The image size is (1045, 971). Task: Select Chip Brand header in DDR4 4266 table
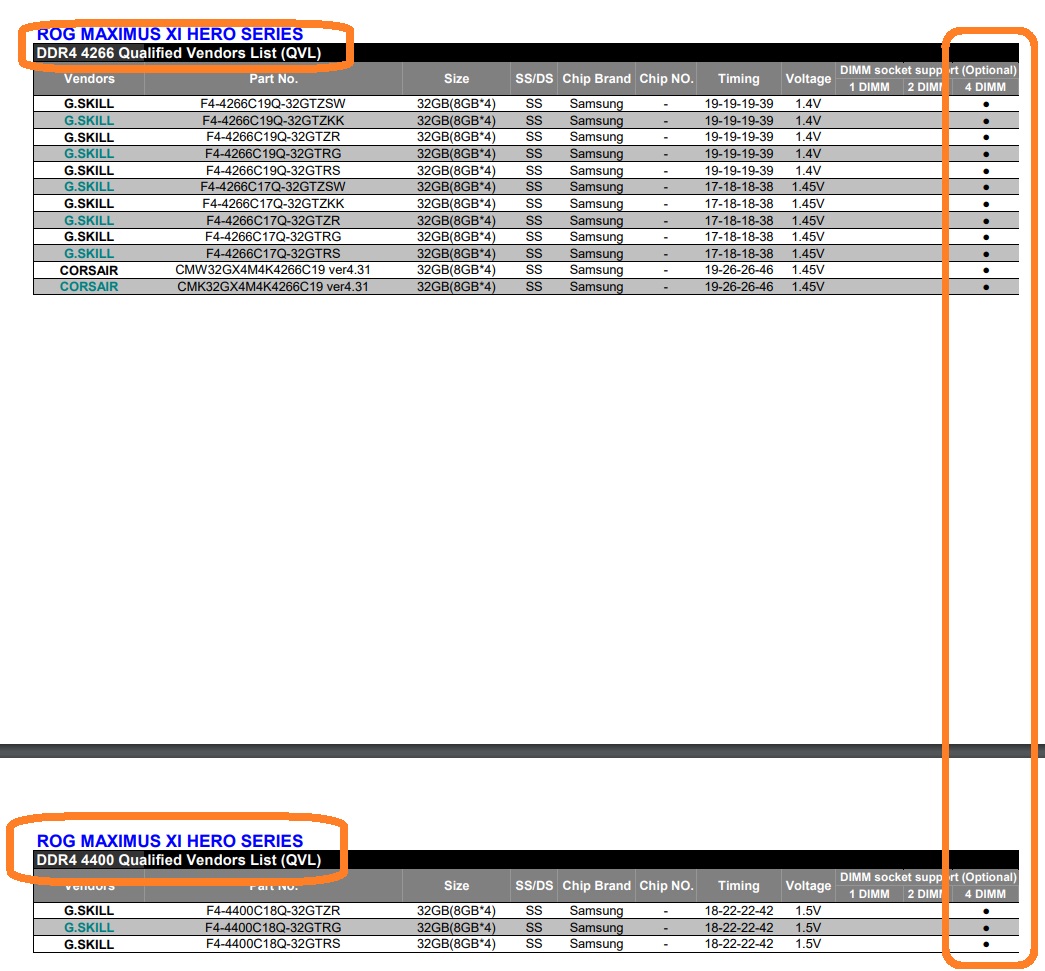pyautogui.click(x=596, y=79)
